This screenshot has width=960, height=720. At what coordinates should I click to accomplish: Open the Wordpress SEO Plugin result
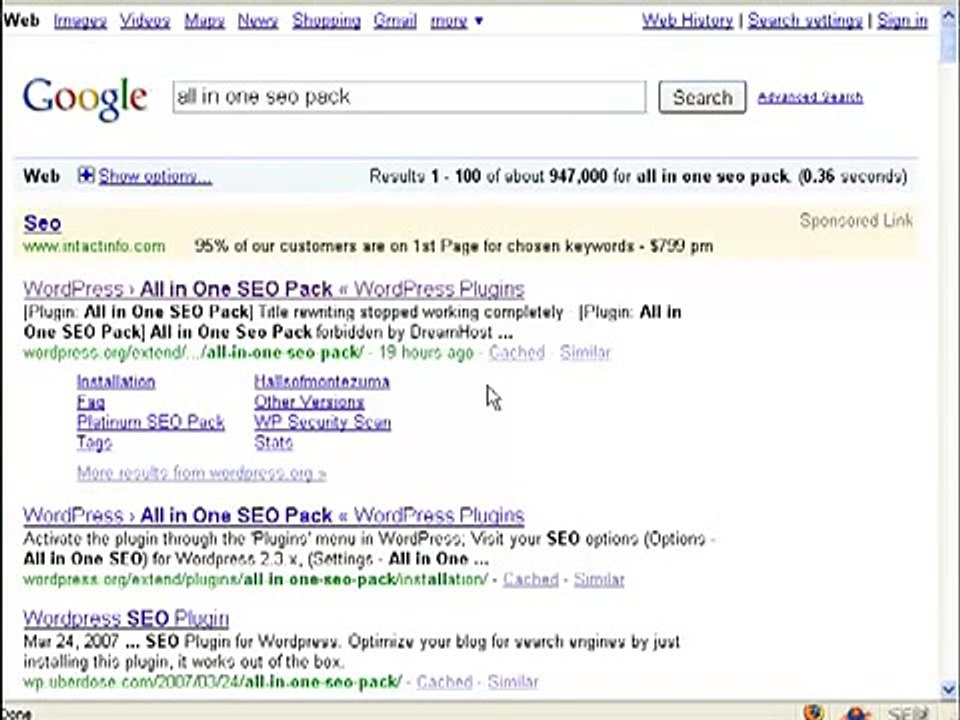[126, 618]
